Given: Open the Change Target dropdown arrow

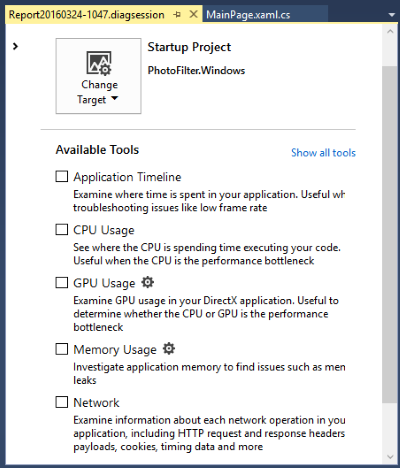Looking at the screenshot, I should (x=114, y=98).
